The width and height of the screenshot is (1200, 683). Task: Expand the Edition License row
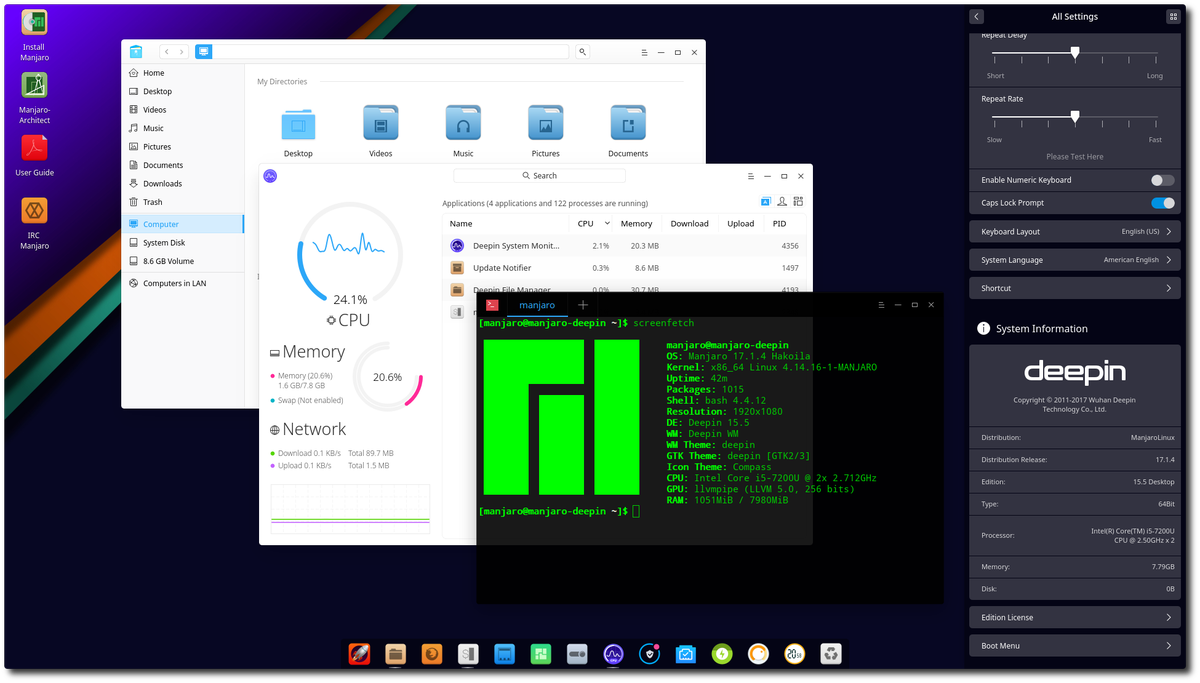1074,617
